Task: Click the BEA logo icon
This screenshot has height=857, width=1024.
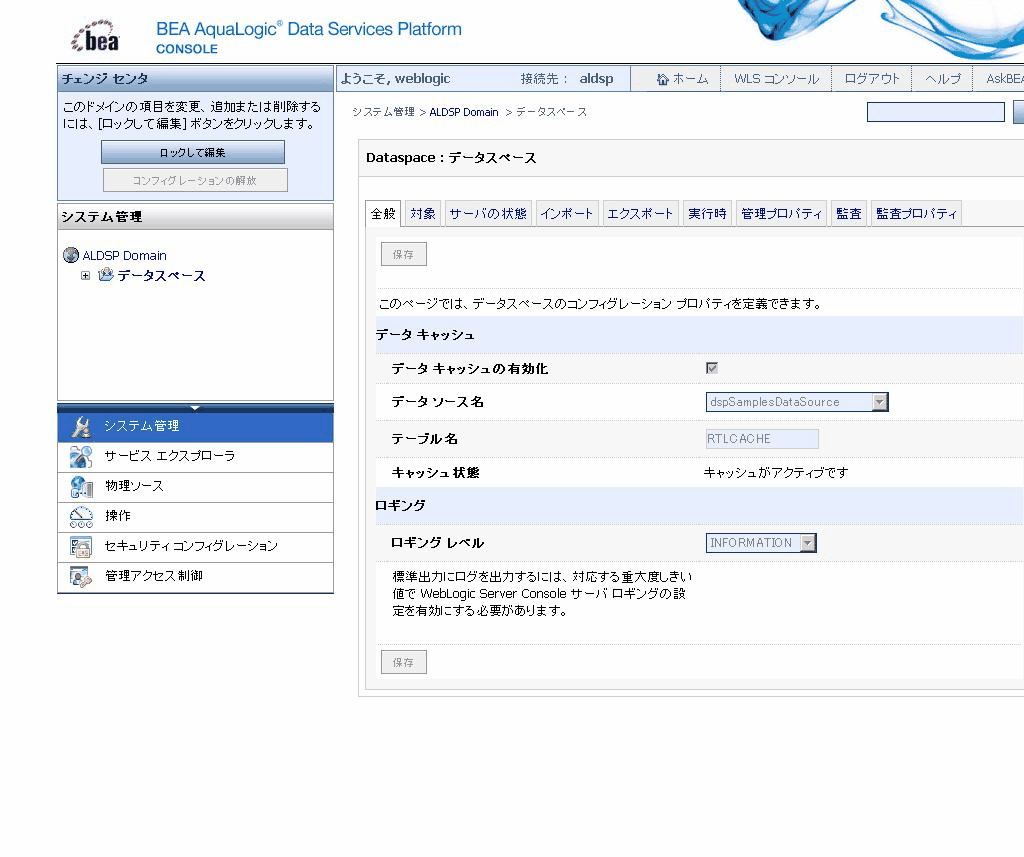Action: point(95,36)
